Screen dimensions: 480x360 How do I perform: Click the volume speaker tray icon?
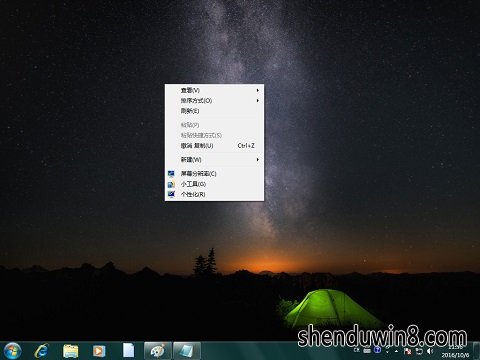[430, 351]
